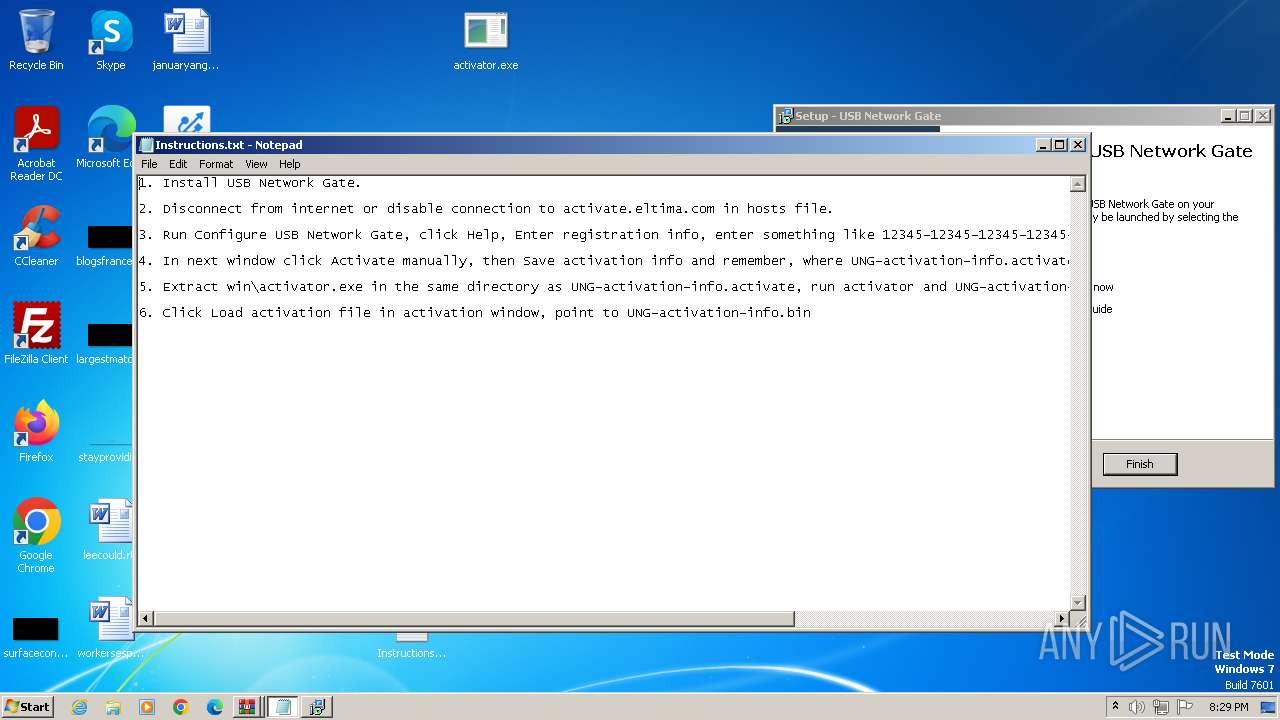Minimize the Setup USB Network Gate window
This screenshot has height=720, width=1280.
click(x=1227, y=116)
